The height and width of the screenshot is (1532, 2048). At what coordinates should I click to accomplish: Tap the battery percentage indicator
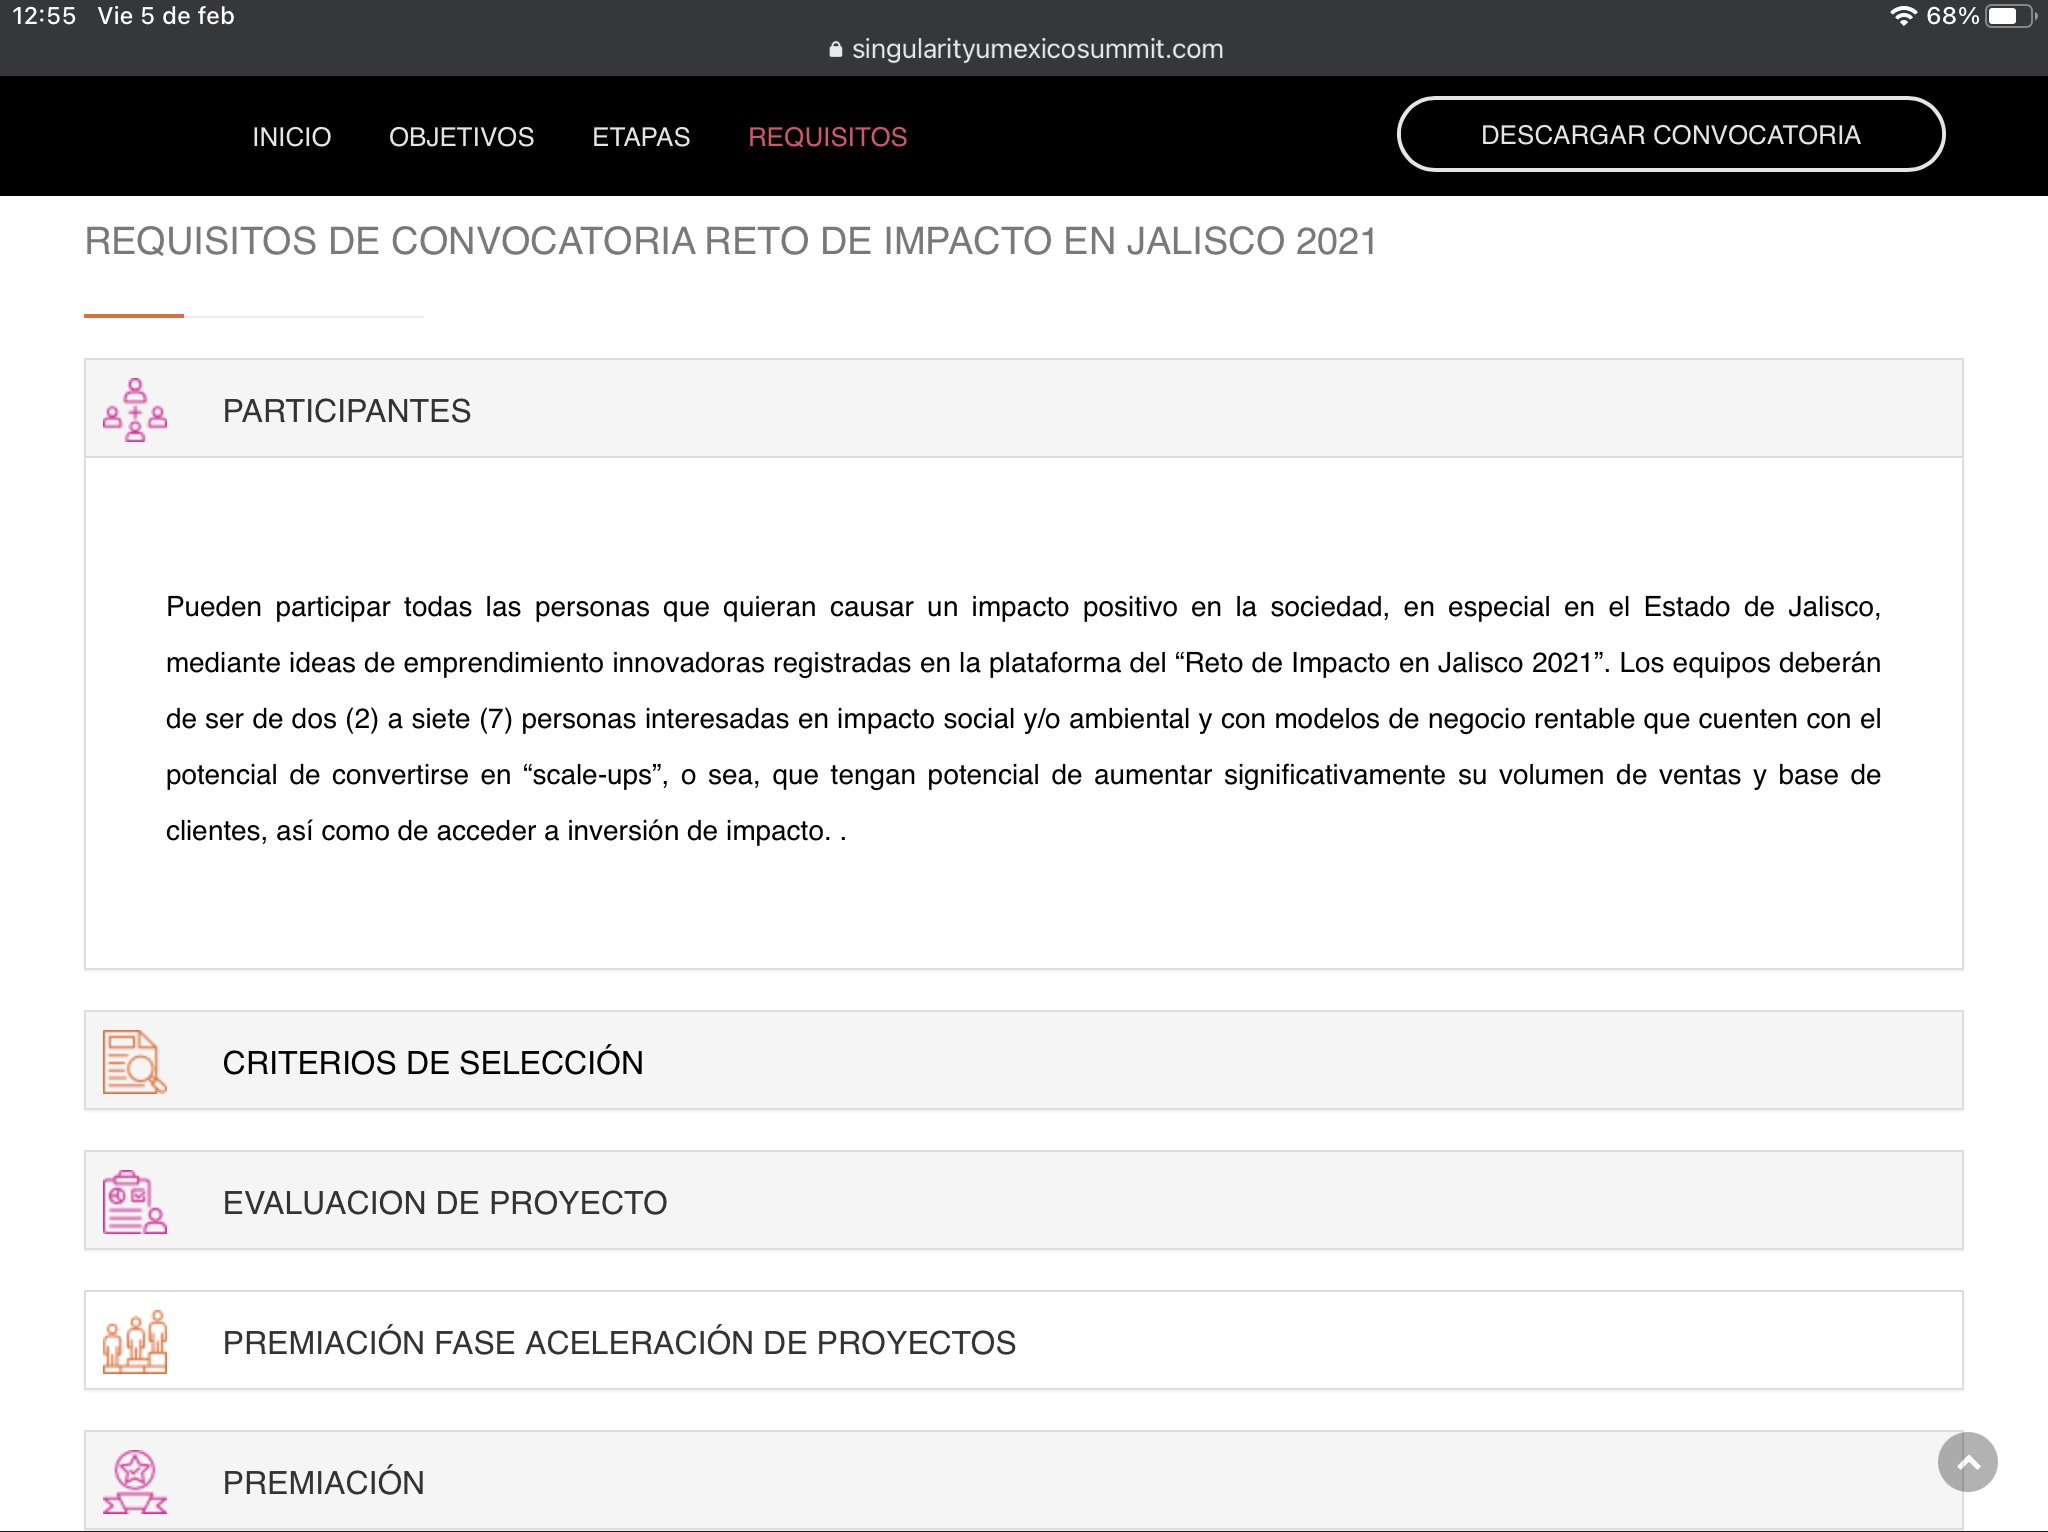1951,16
